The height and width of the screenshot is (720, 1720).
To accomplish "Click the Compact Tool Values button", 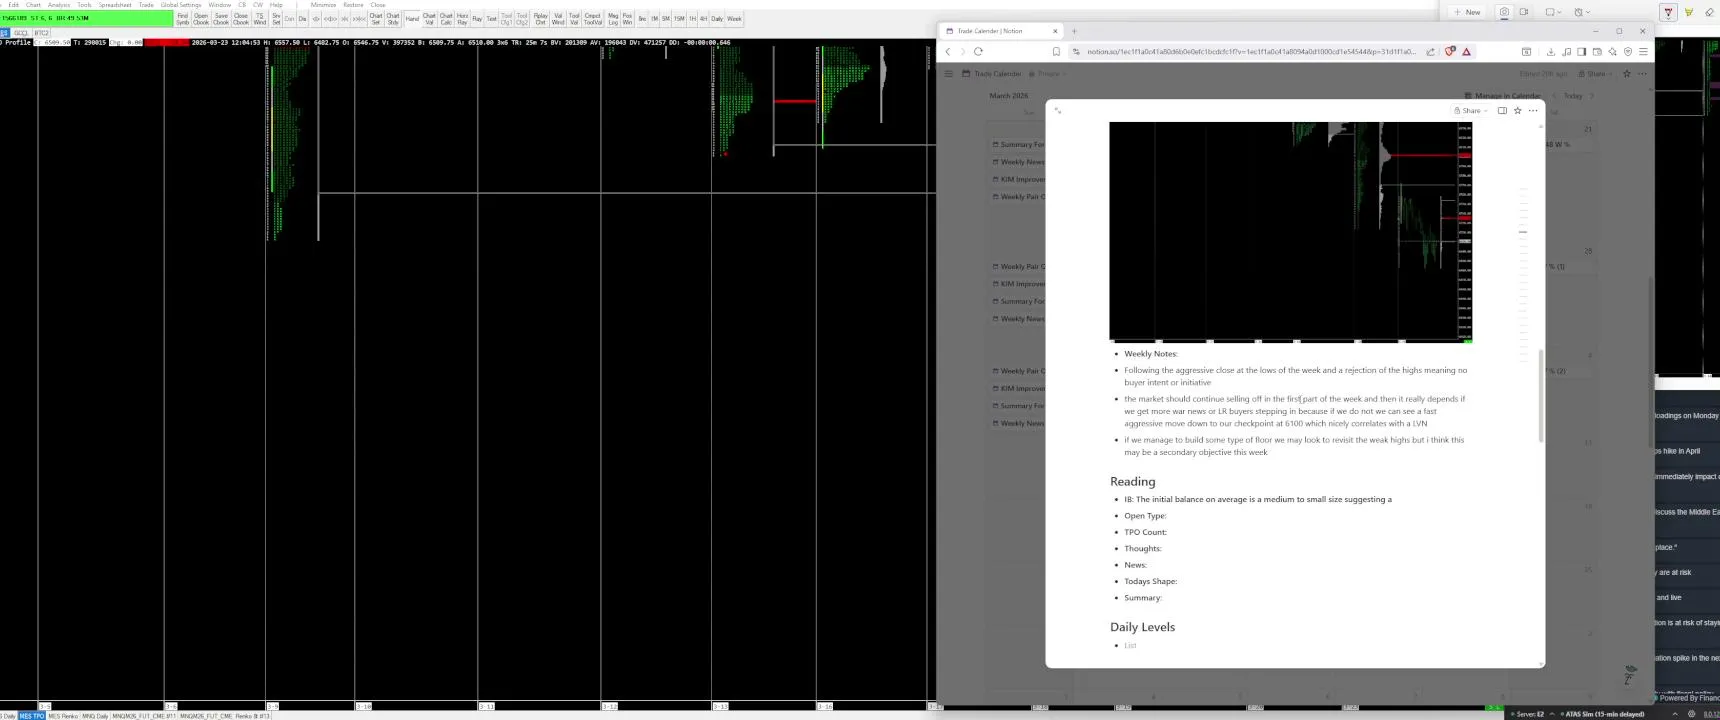I will click(592, 18).
